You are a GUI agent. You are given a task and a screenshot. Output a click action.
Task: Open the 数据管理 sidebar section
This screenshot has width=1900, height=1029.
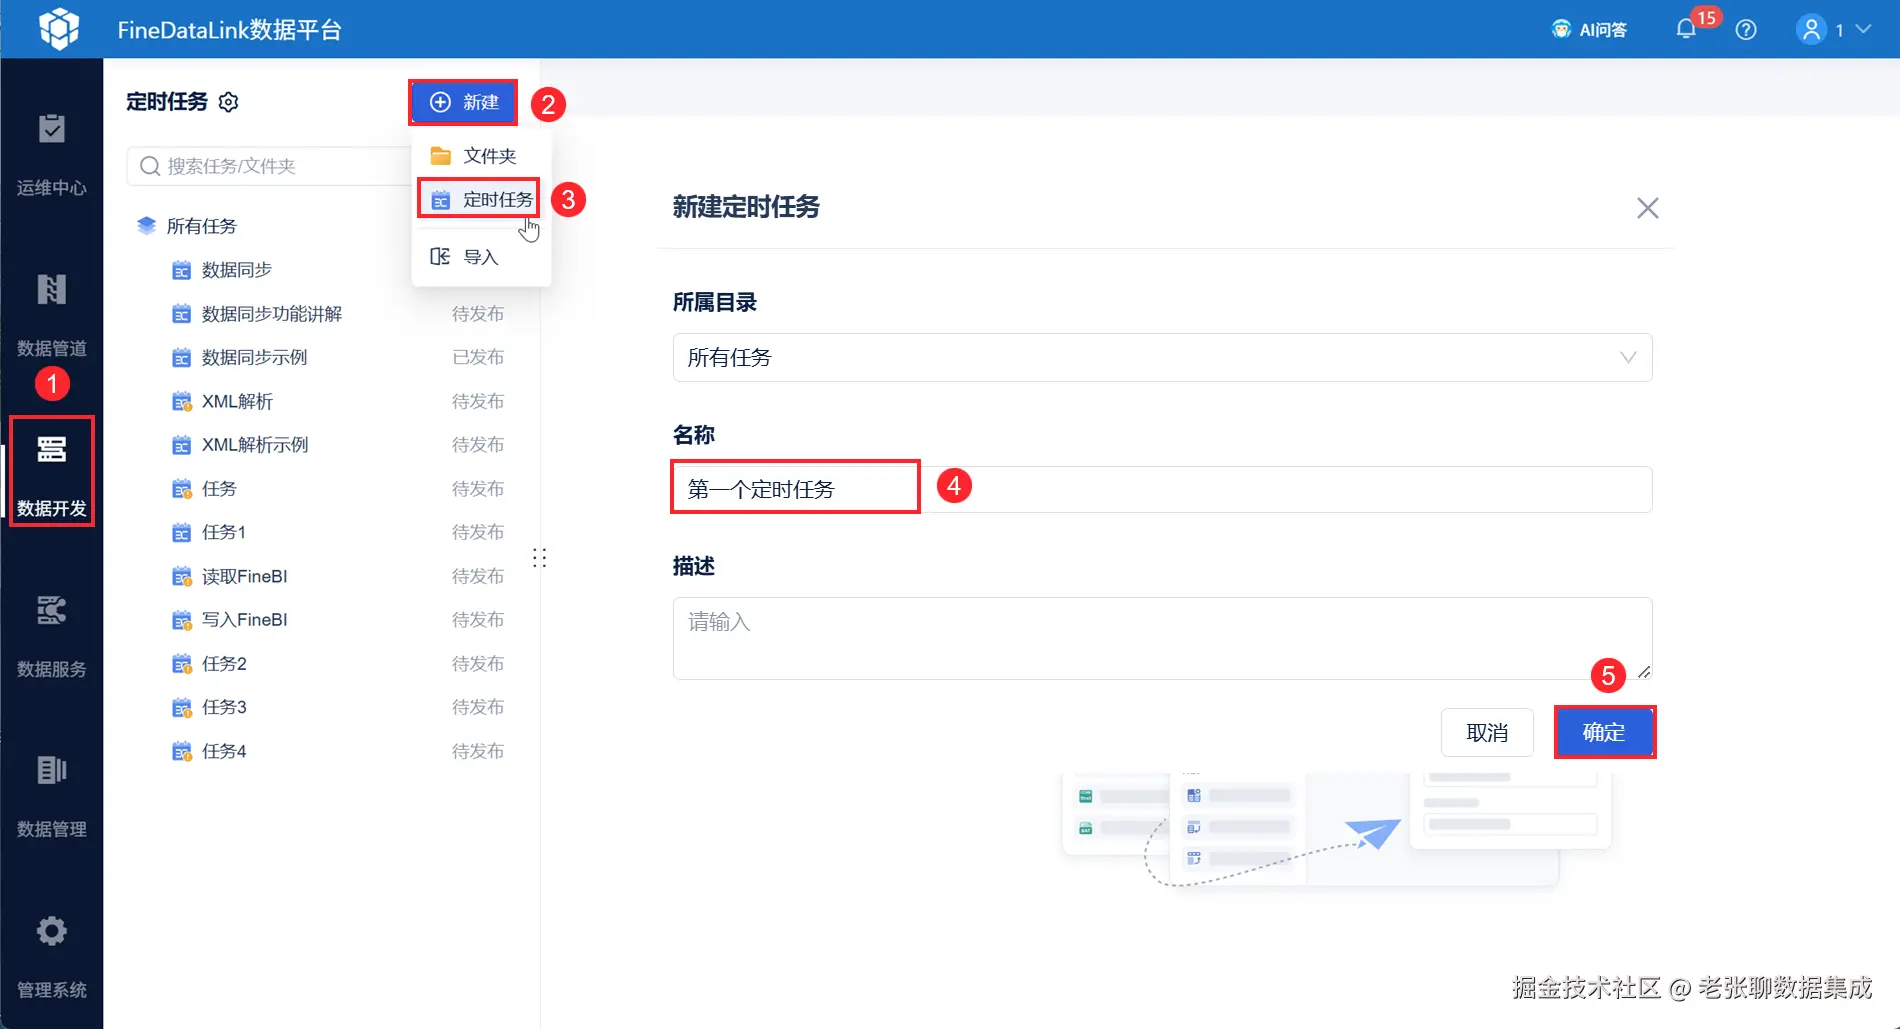click(52, 795)
